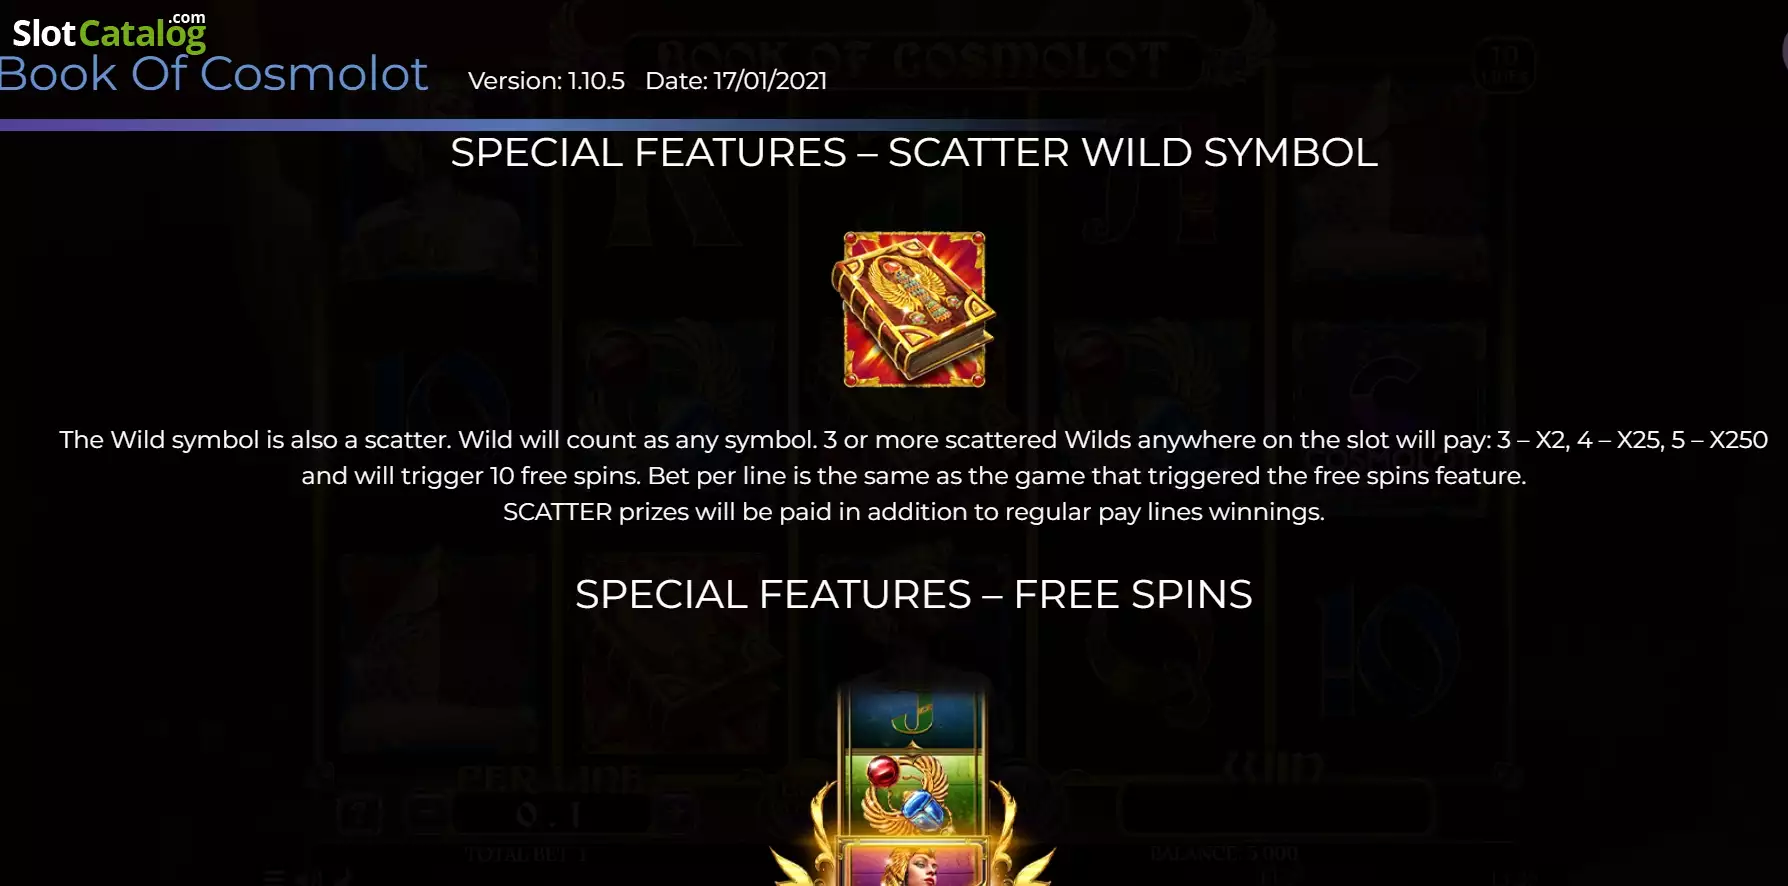The height and width of the screenshot is (886, 1788).
Task: Open the dimmed question mark help icon
Action: [358, 814]
